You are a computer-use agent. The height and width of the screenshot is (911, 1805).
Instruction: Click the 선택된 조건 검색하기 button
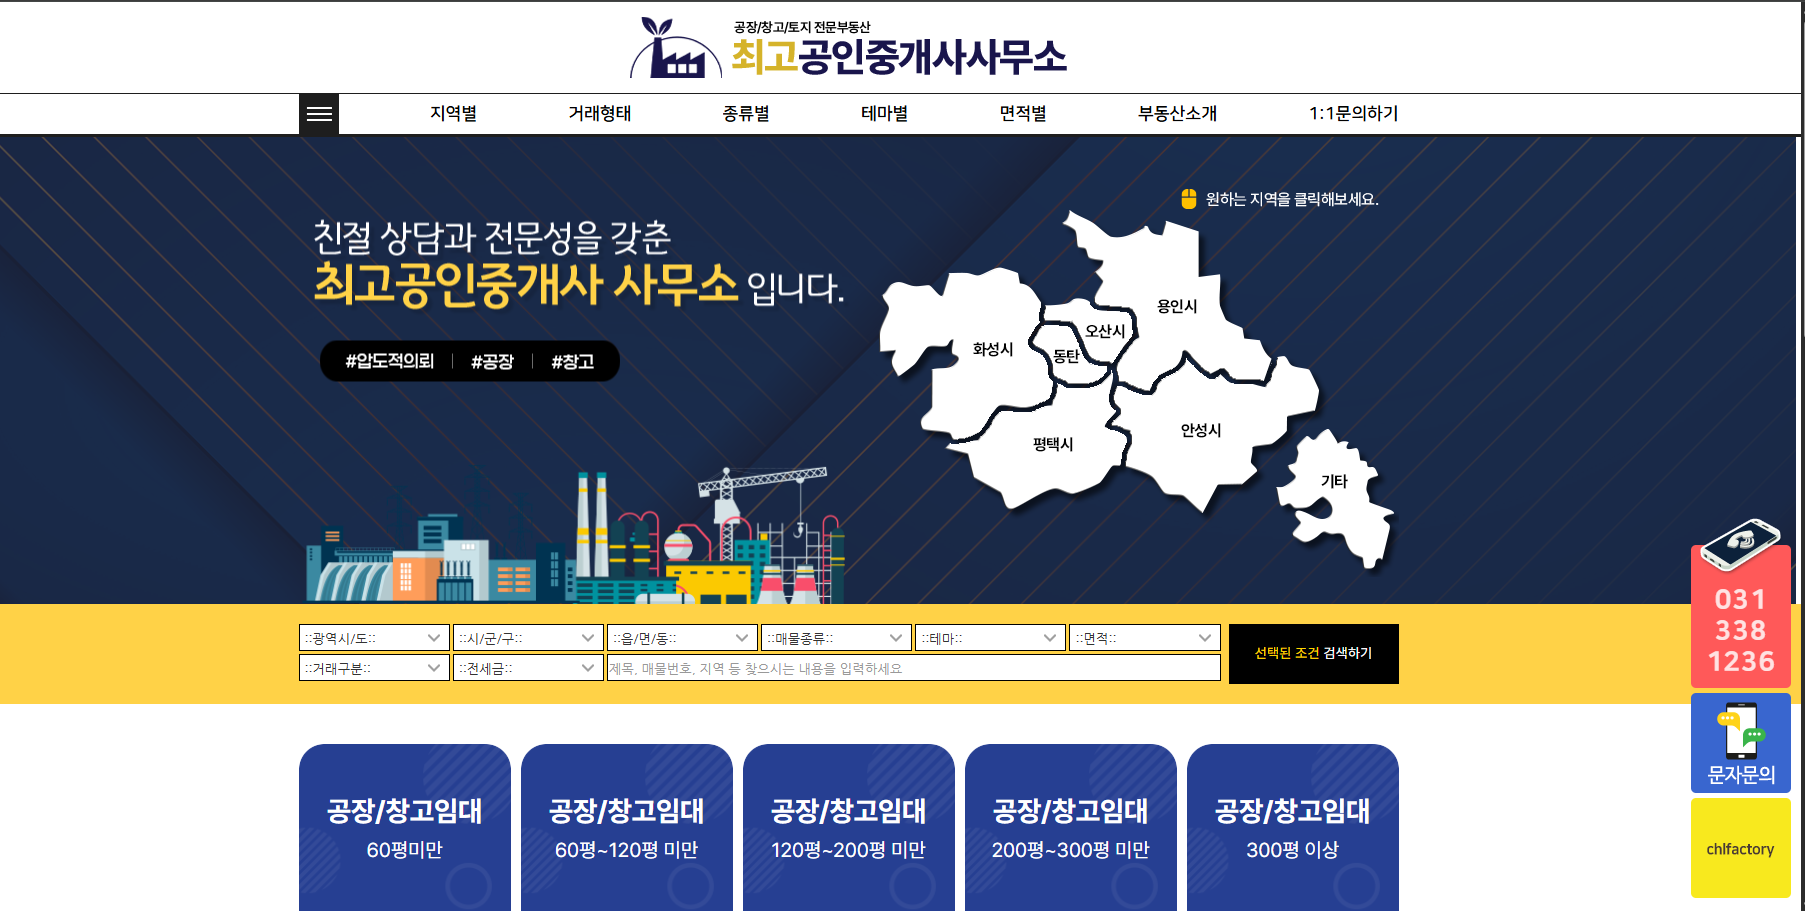(1313, 654)
